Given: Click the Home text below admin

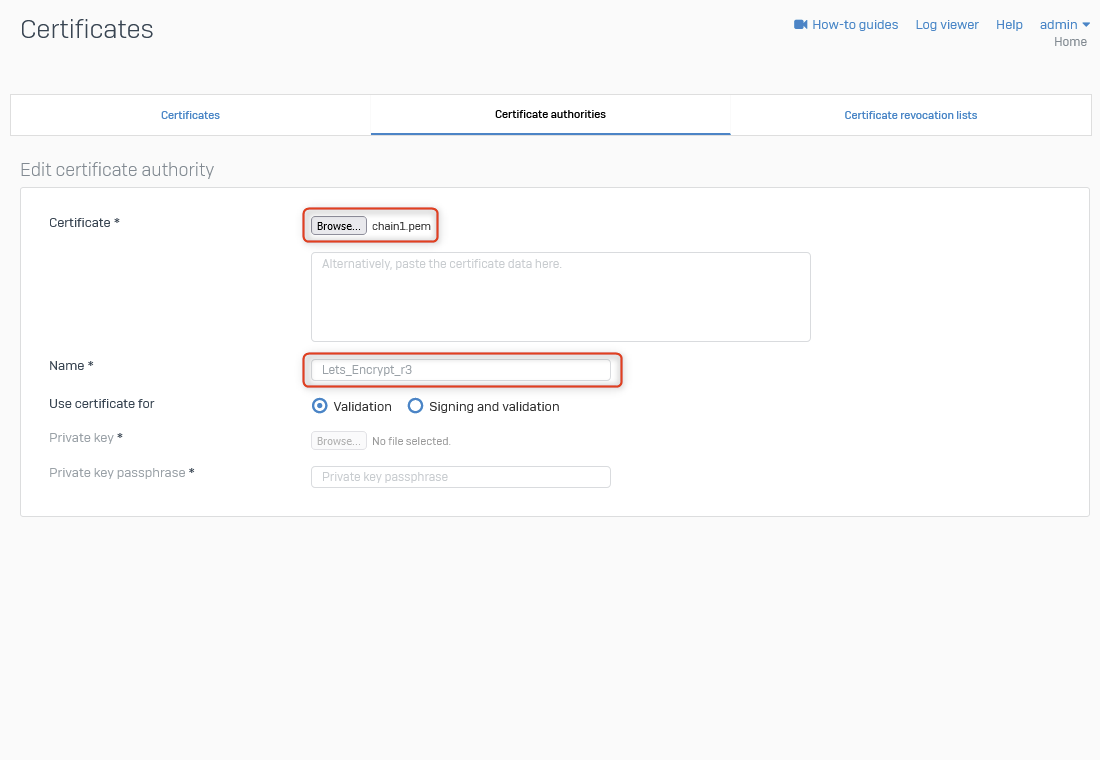Looking at the screenshot, I should click(1070, 42).
